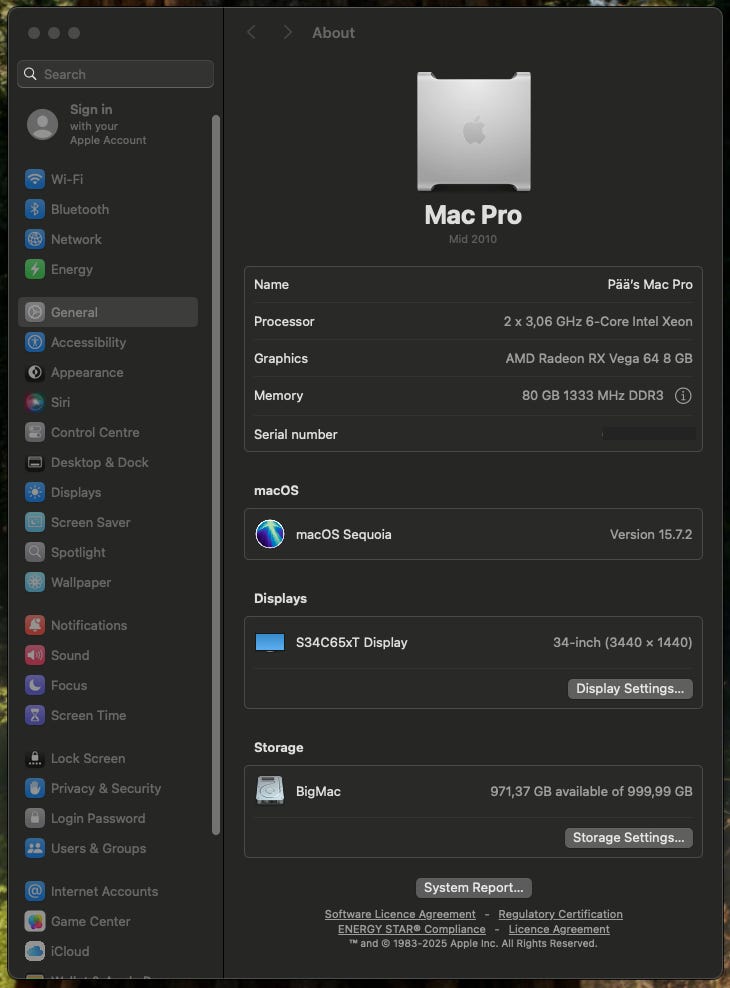Open Desktop & Dock icon
Image resolution: width=730 pixels, height=988 pixels.
point(35,462)
